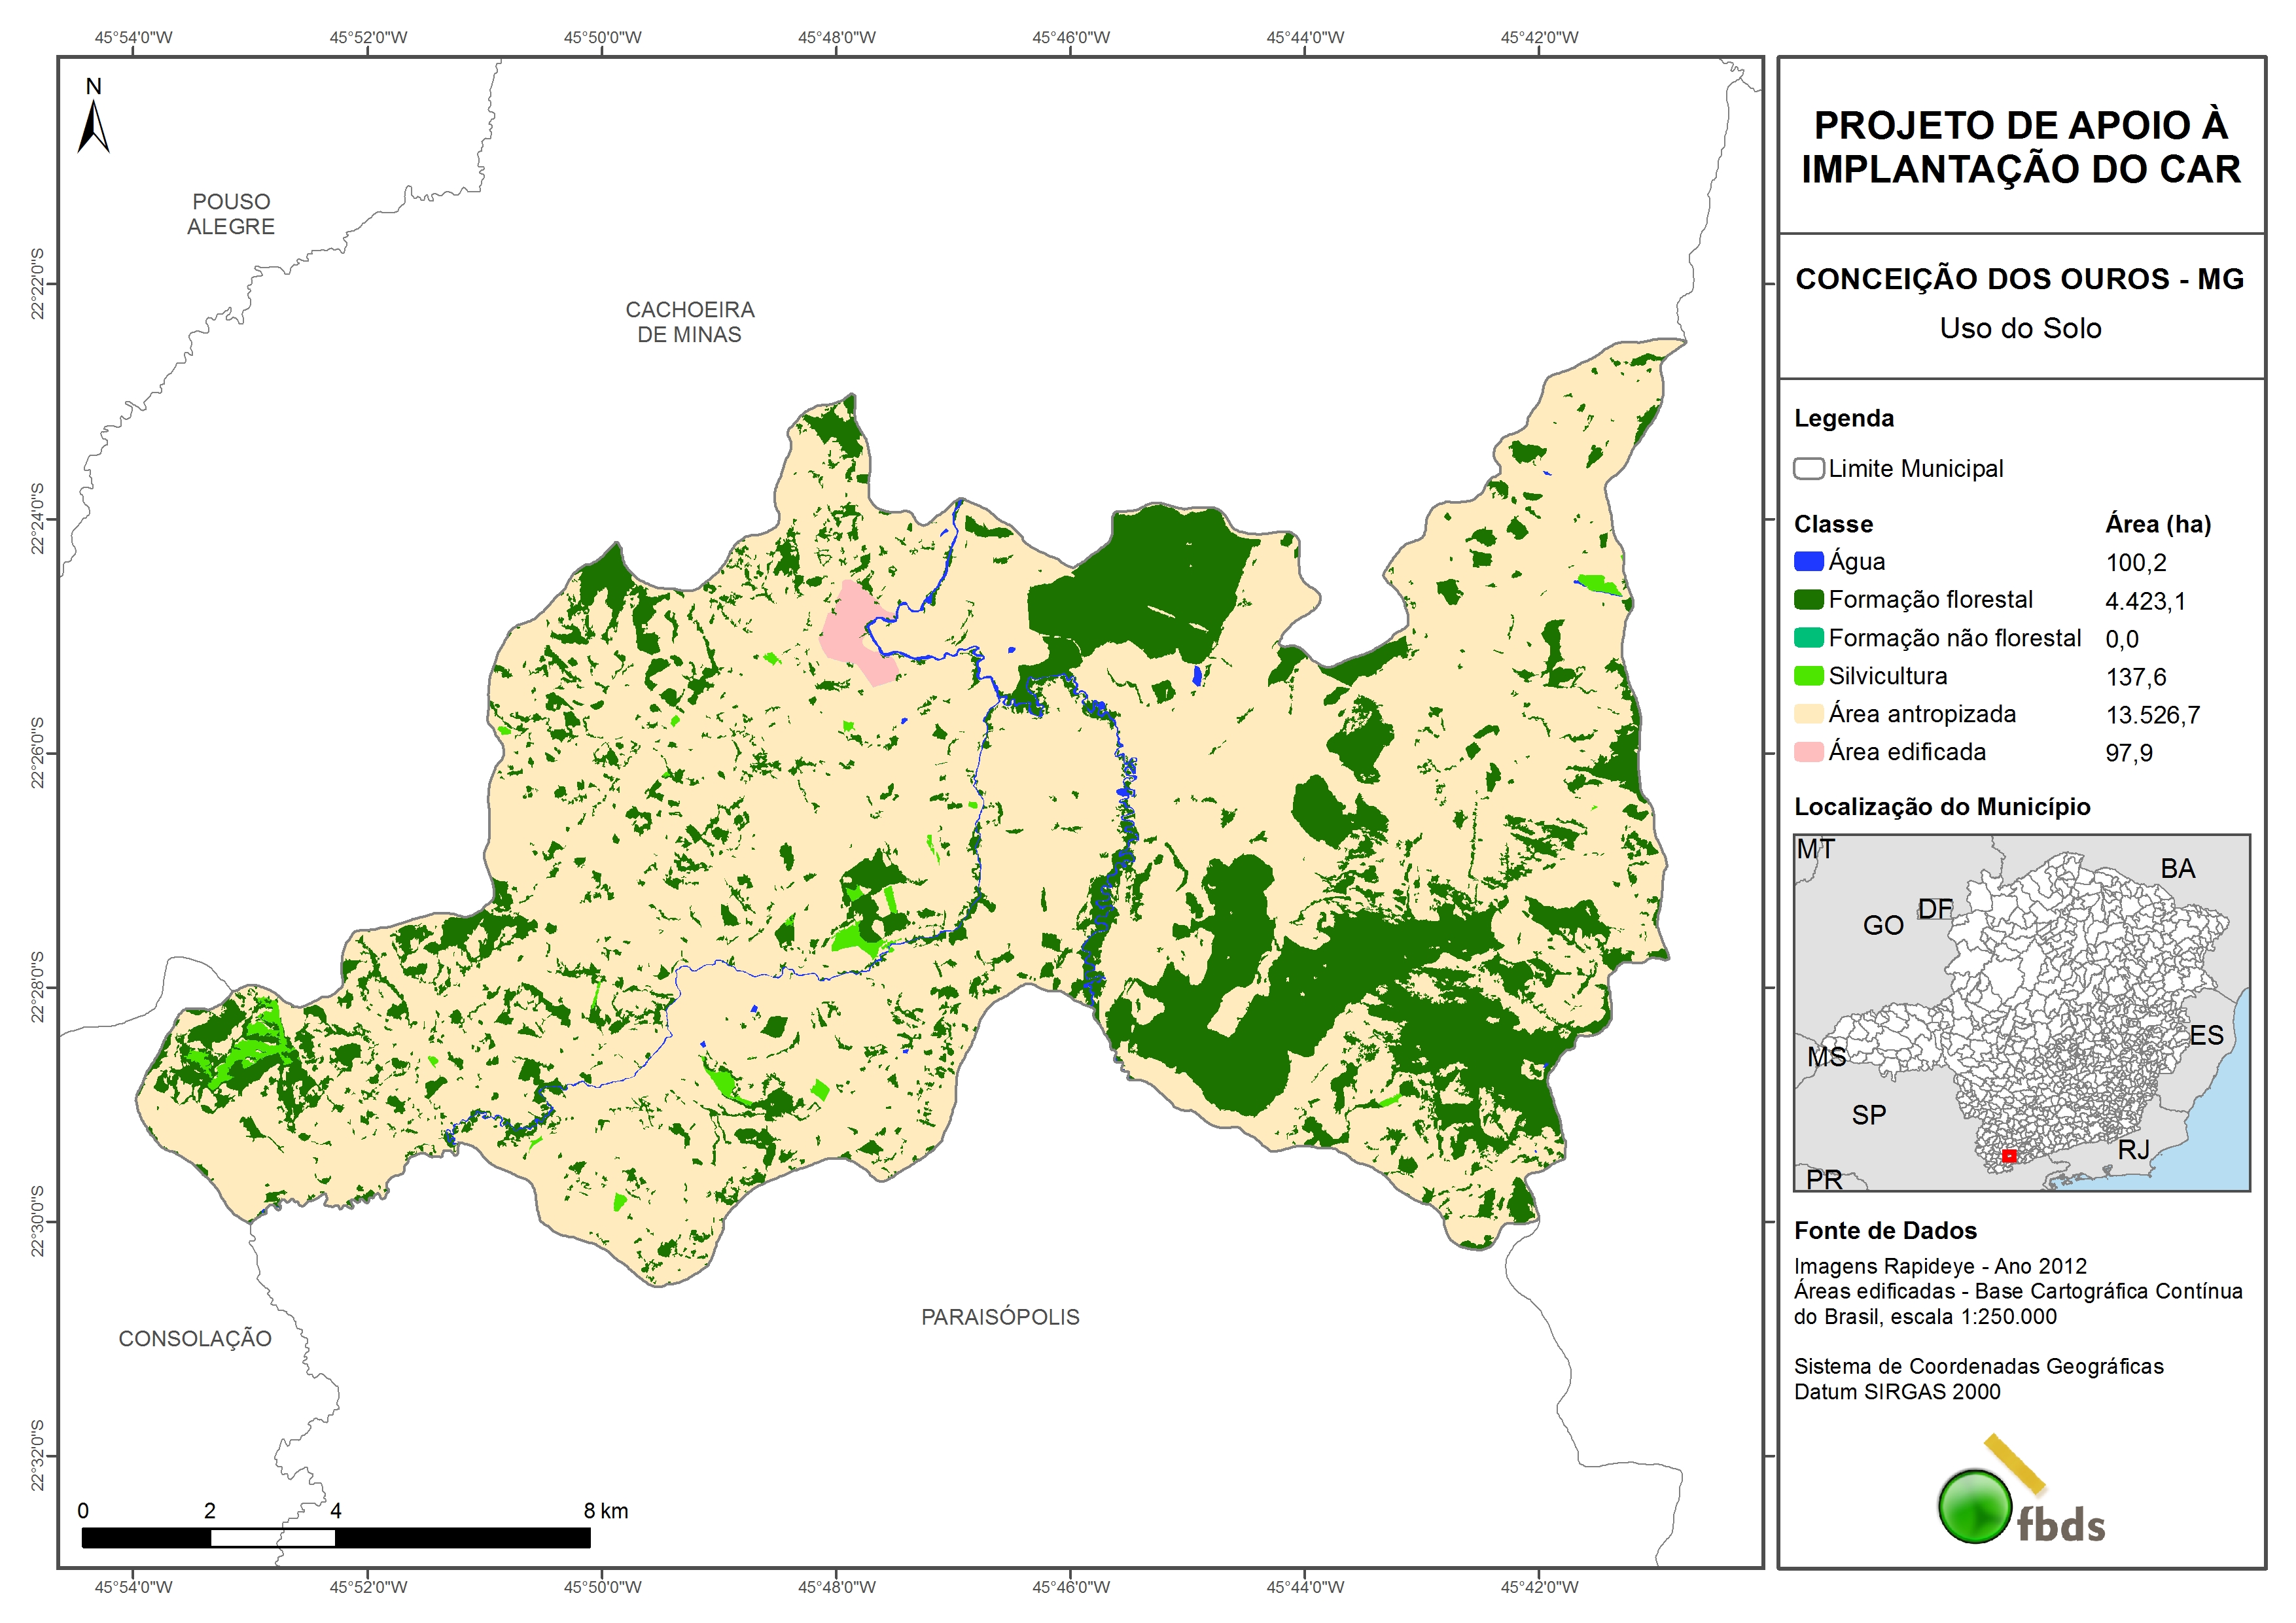Screen dimensions: 2296x1623
Task: Click the Água blue legend swatch
Action: (1808, 561)
